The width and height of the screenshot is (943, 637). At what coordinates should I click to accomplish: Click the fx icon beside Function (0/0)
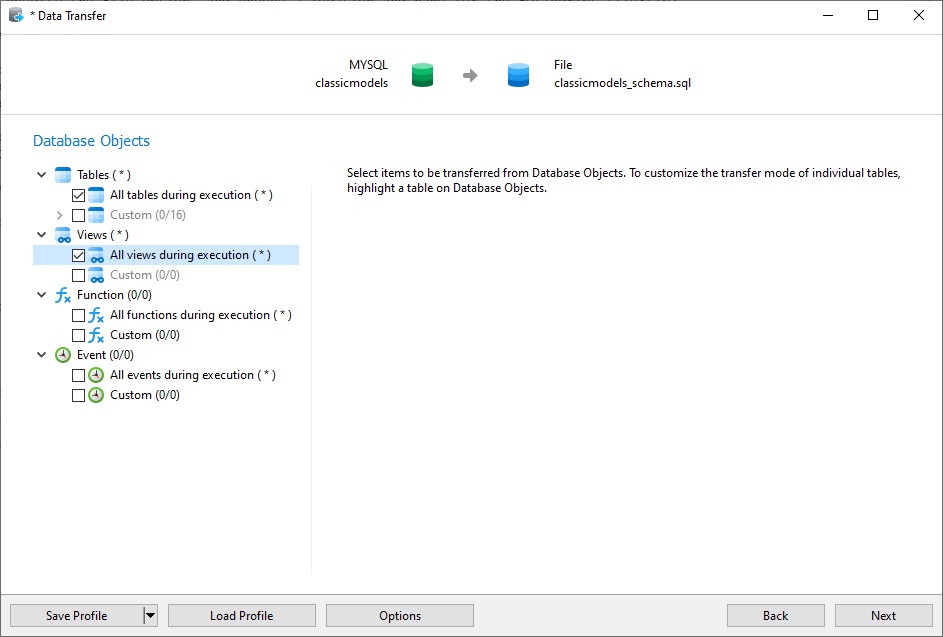coord(63,294)
